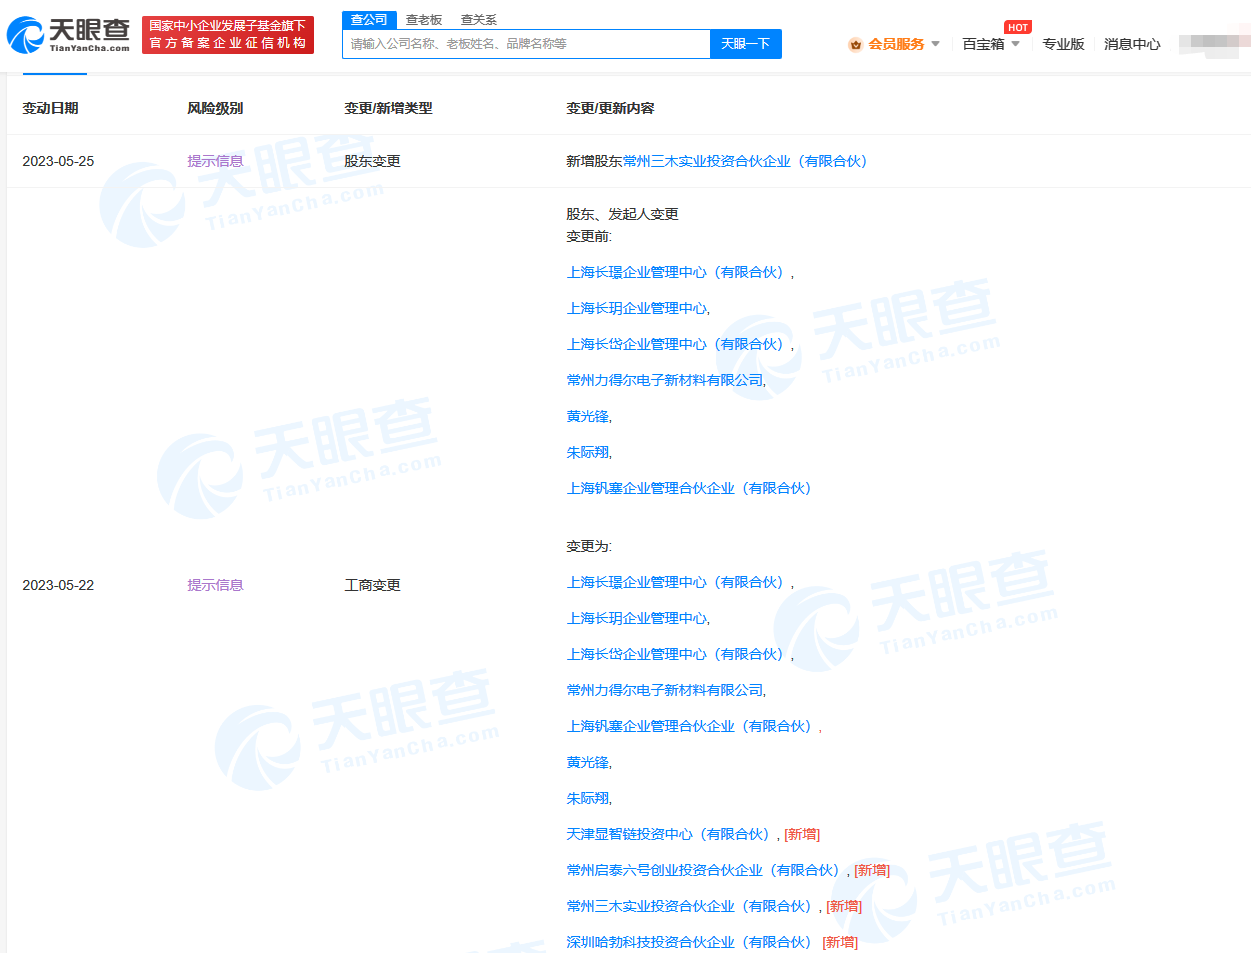Viewport: 1251px width, 953px height.
Task: Click the 天眼查 logo in the header
Action: pos(68,35)
